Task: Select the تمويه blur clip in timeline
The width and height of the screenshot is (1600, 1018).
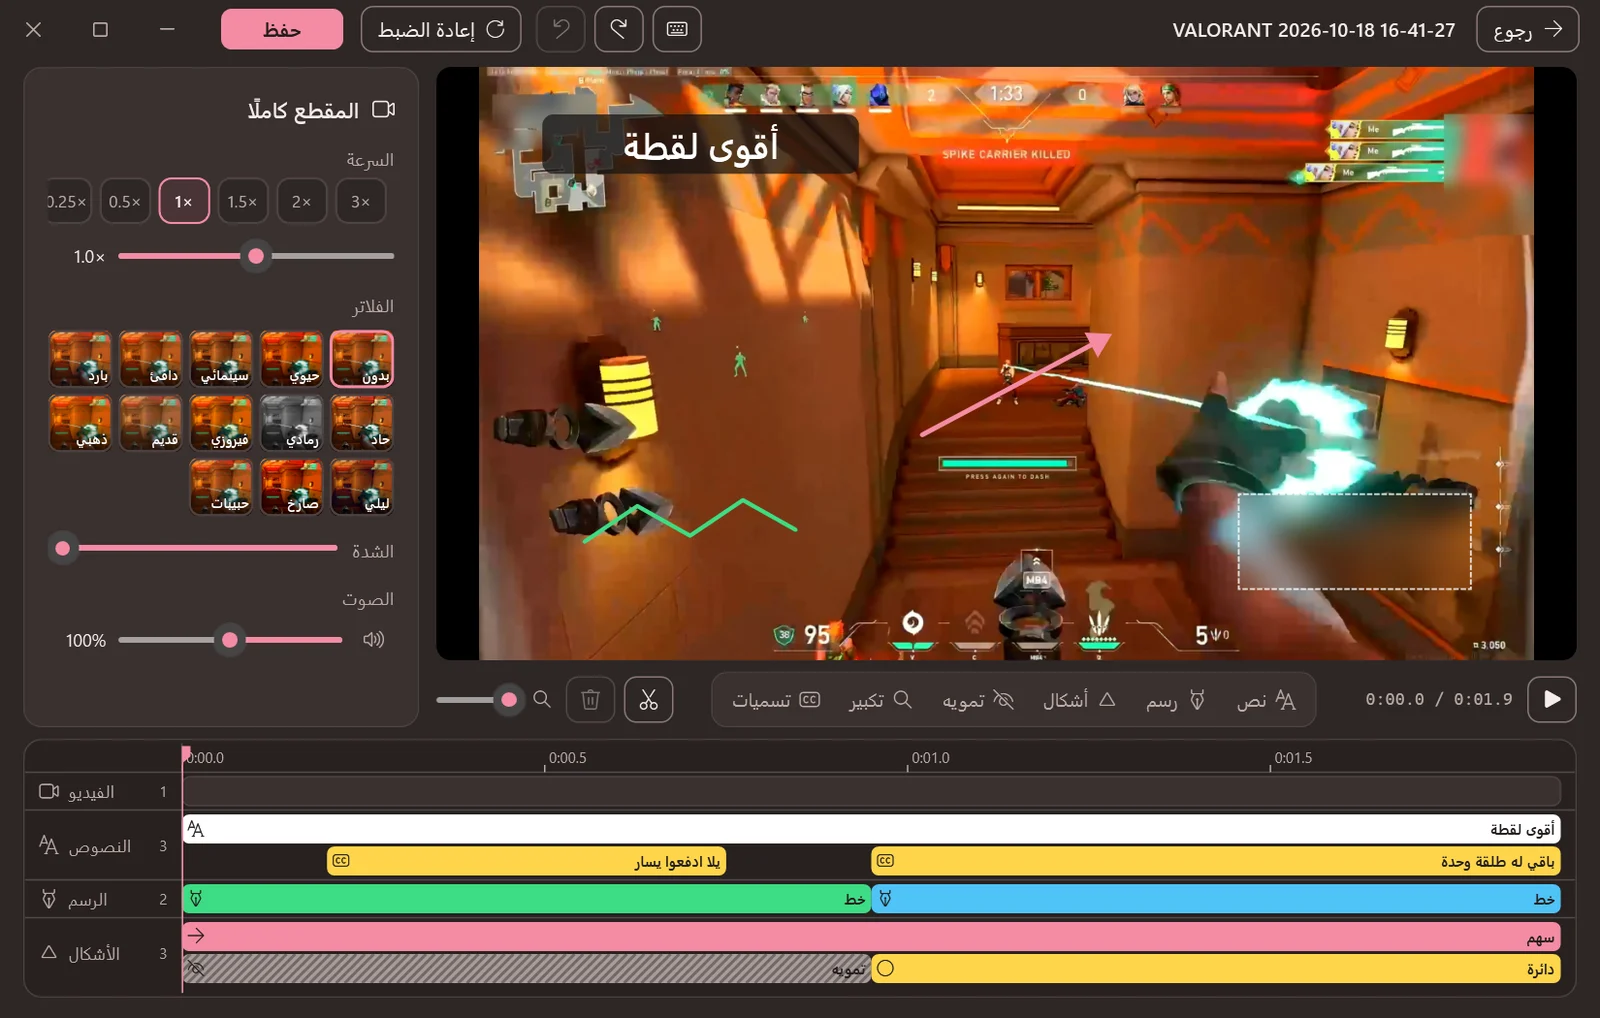Action: [x=527, y=969]
